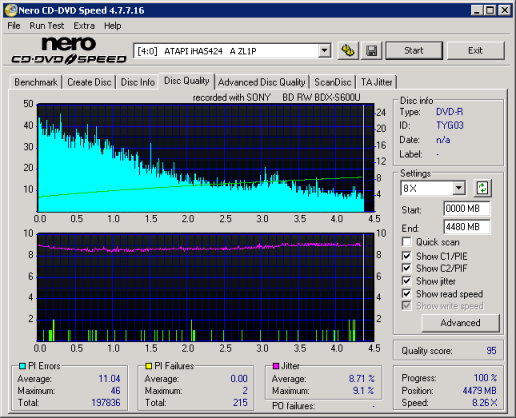
Task: Click the disc Date value n/a
Action: (x=443, y=140)
